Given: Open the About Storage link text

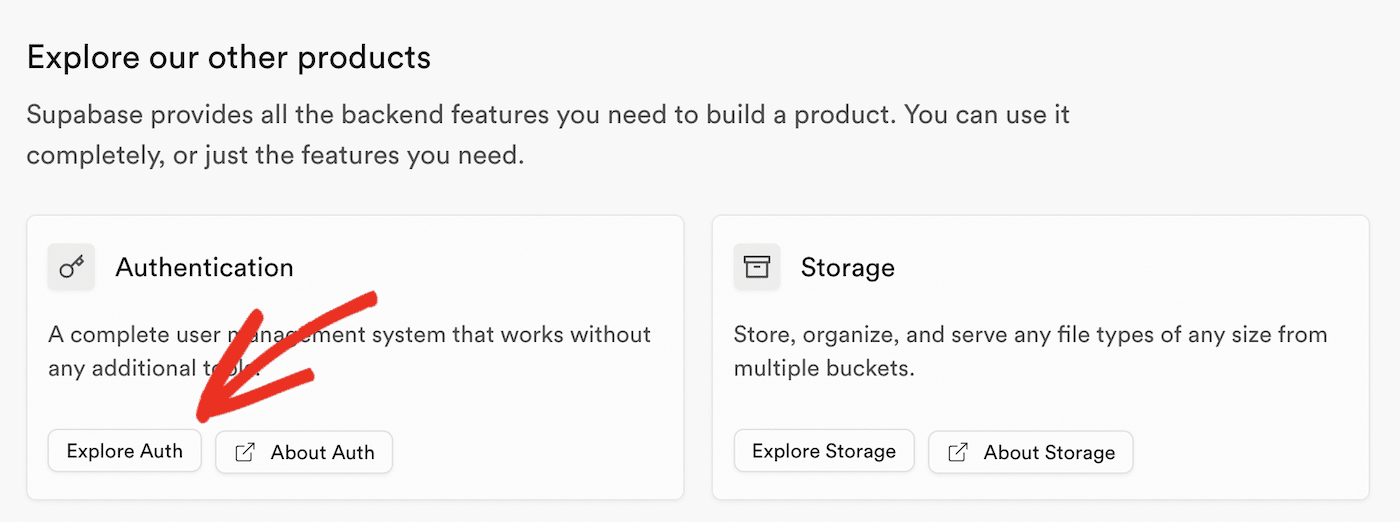Looking at the screenshot, I should coord(1049,452).
